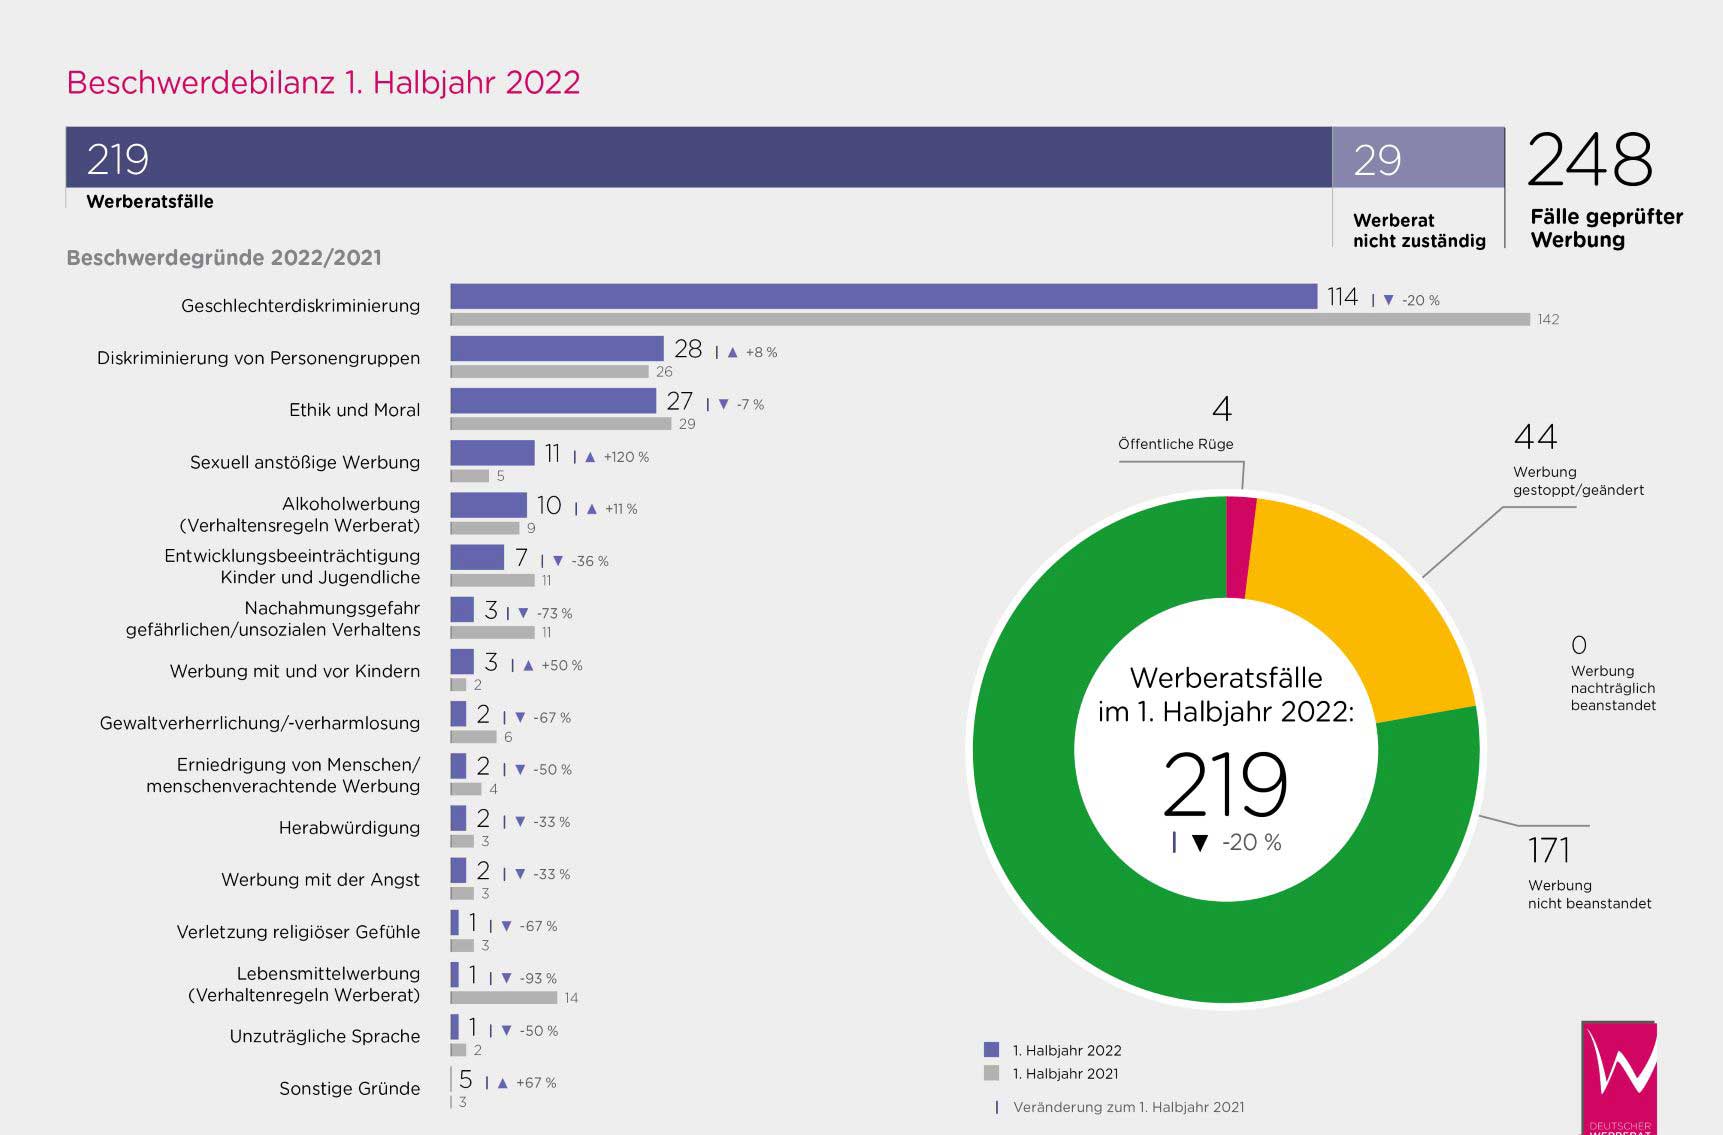The height and width of the screenshot is (1135, 1723).
Task: Click the label Sonstige Gründe
Action: coord(349,1089)
